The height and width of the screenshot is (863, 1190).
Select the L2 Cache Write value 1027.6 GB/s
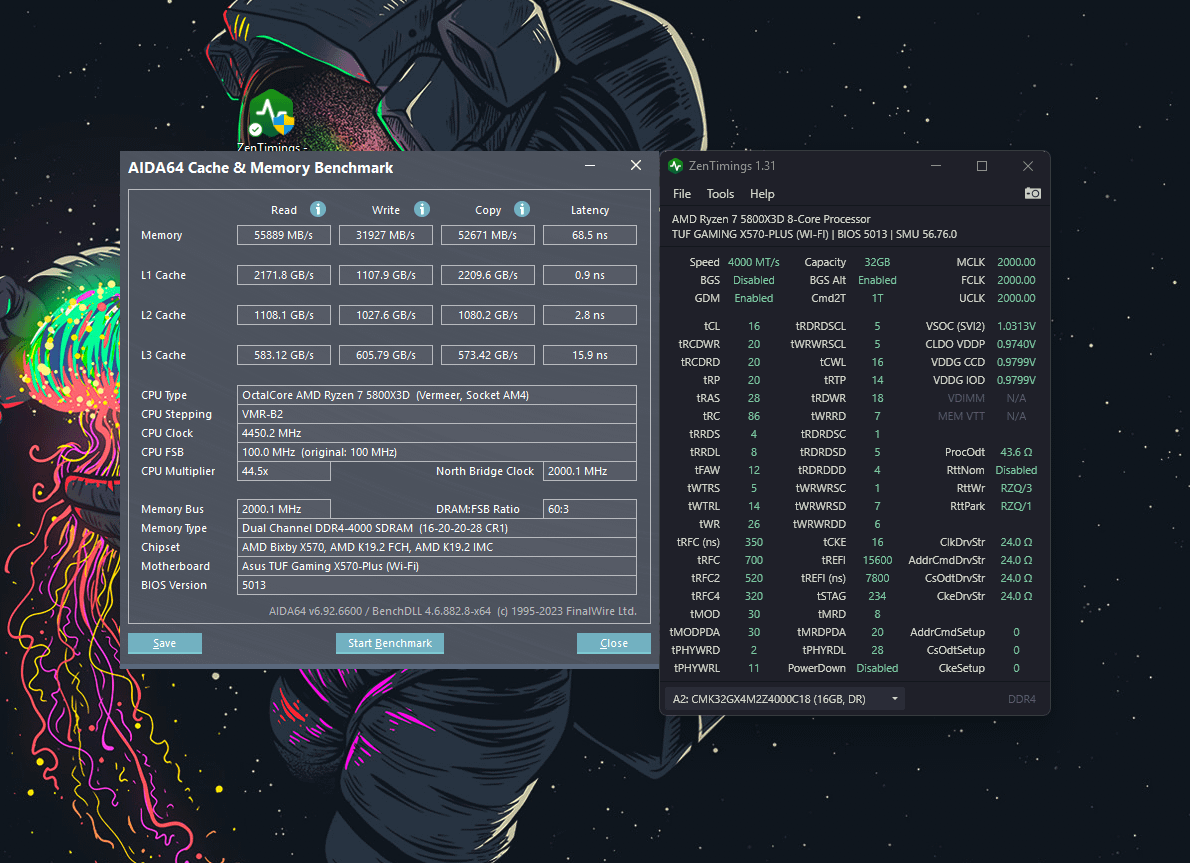click(386, 315)
